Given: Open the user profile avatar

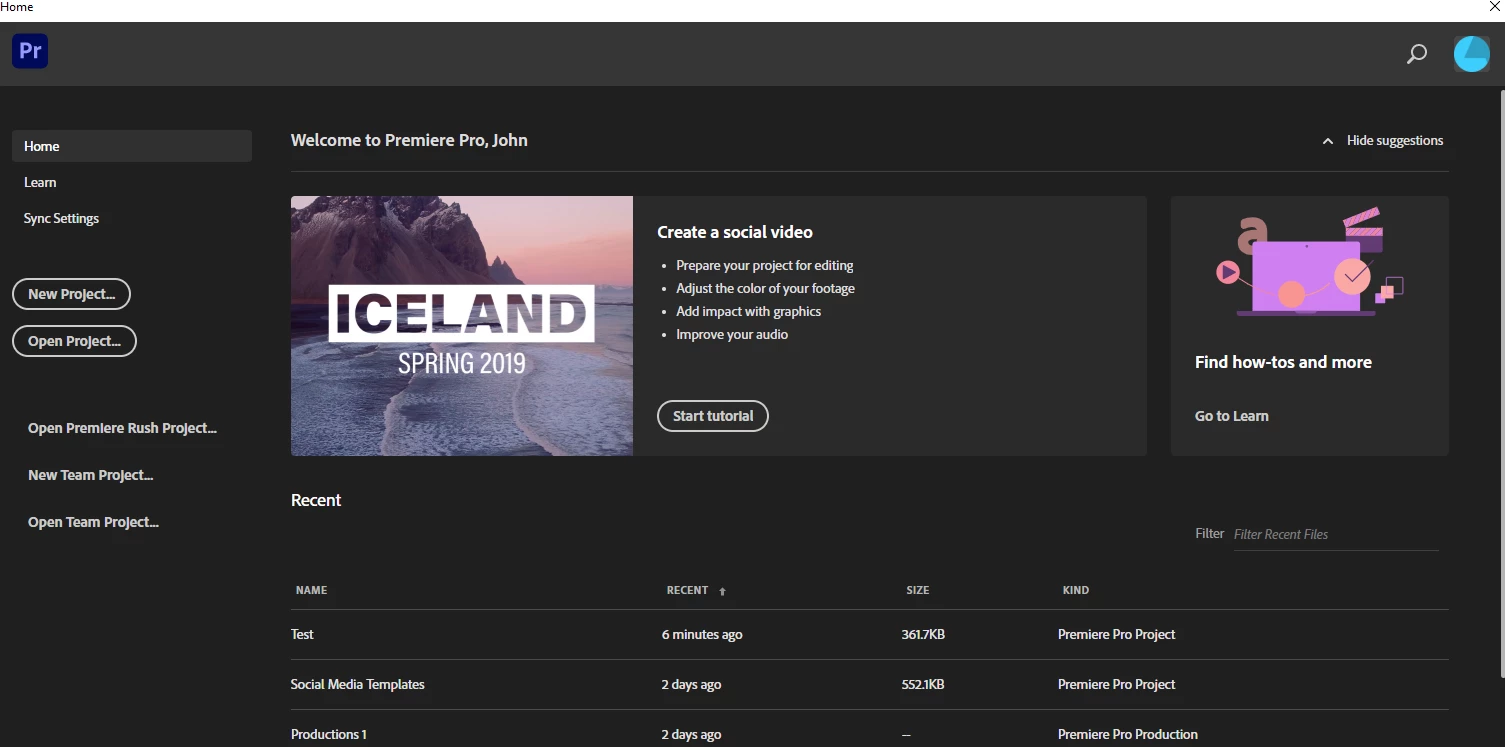Looking at the screenshot, I should pyautogui.click(x=1471, y=54).
